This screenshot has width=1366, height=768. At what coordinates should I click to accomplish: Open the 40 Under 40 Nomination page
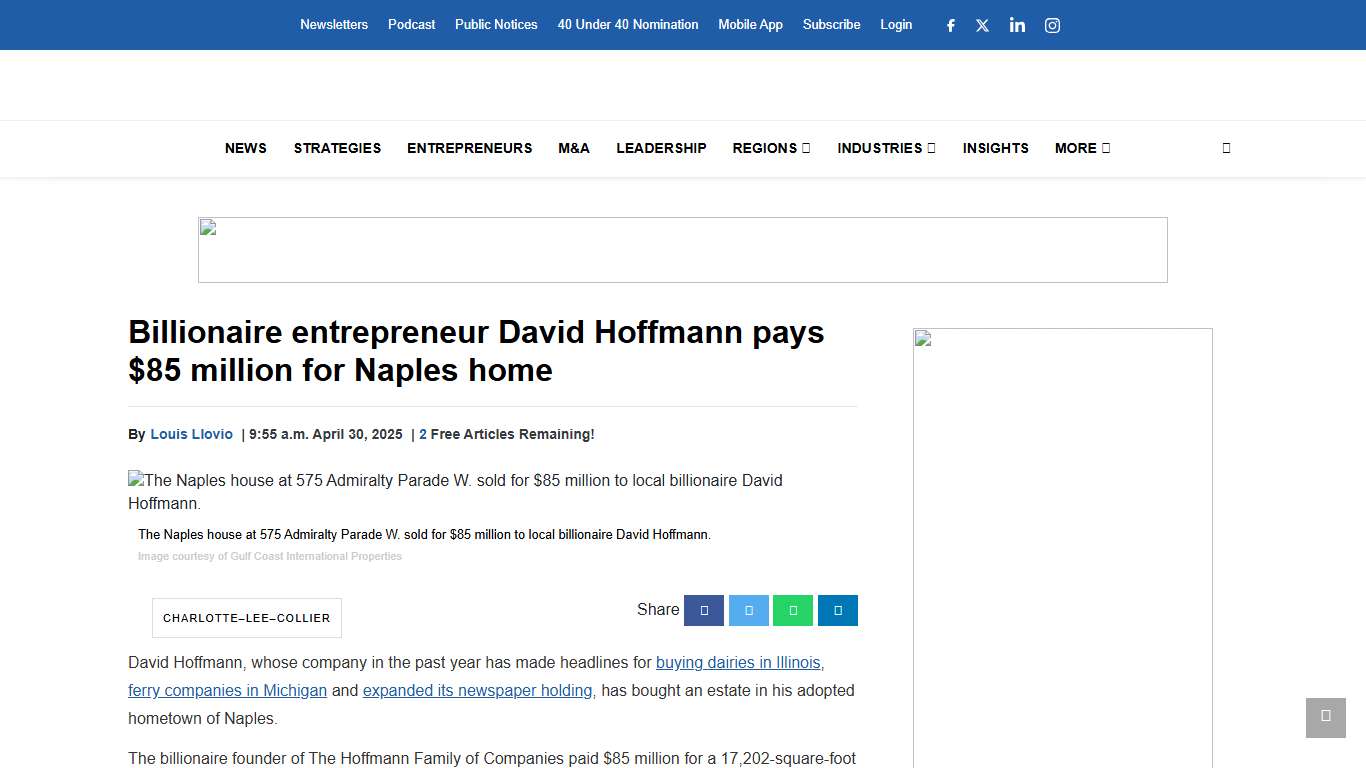coord(627,24)
